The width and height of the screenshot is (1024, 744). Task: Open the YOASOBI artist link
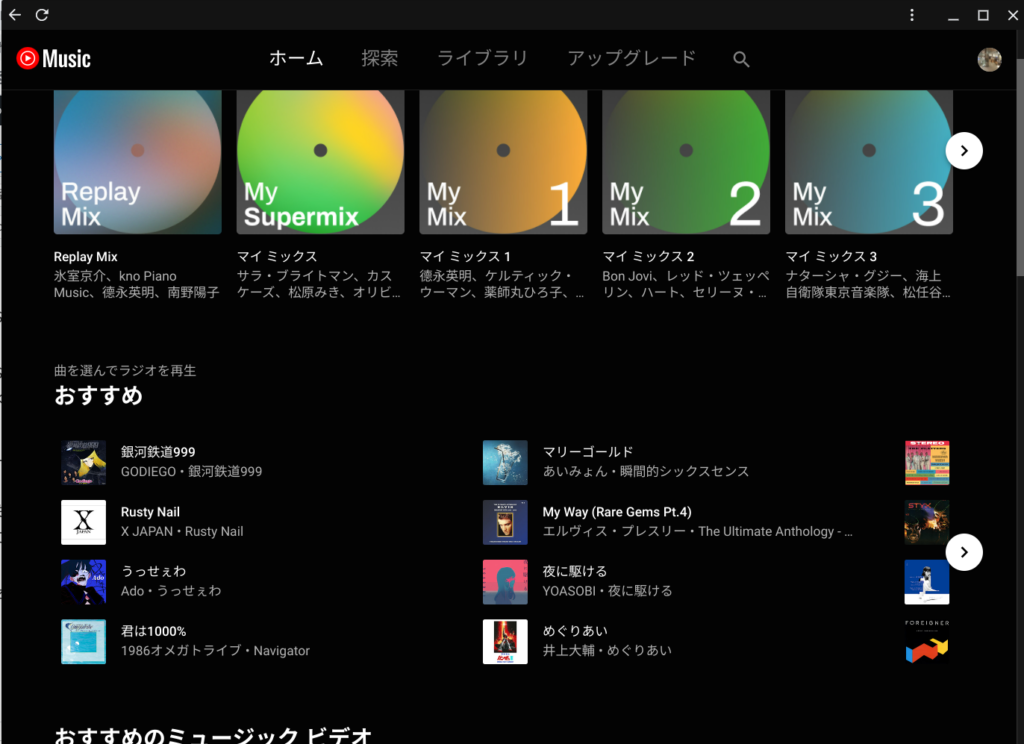(x=569, y=591)
